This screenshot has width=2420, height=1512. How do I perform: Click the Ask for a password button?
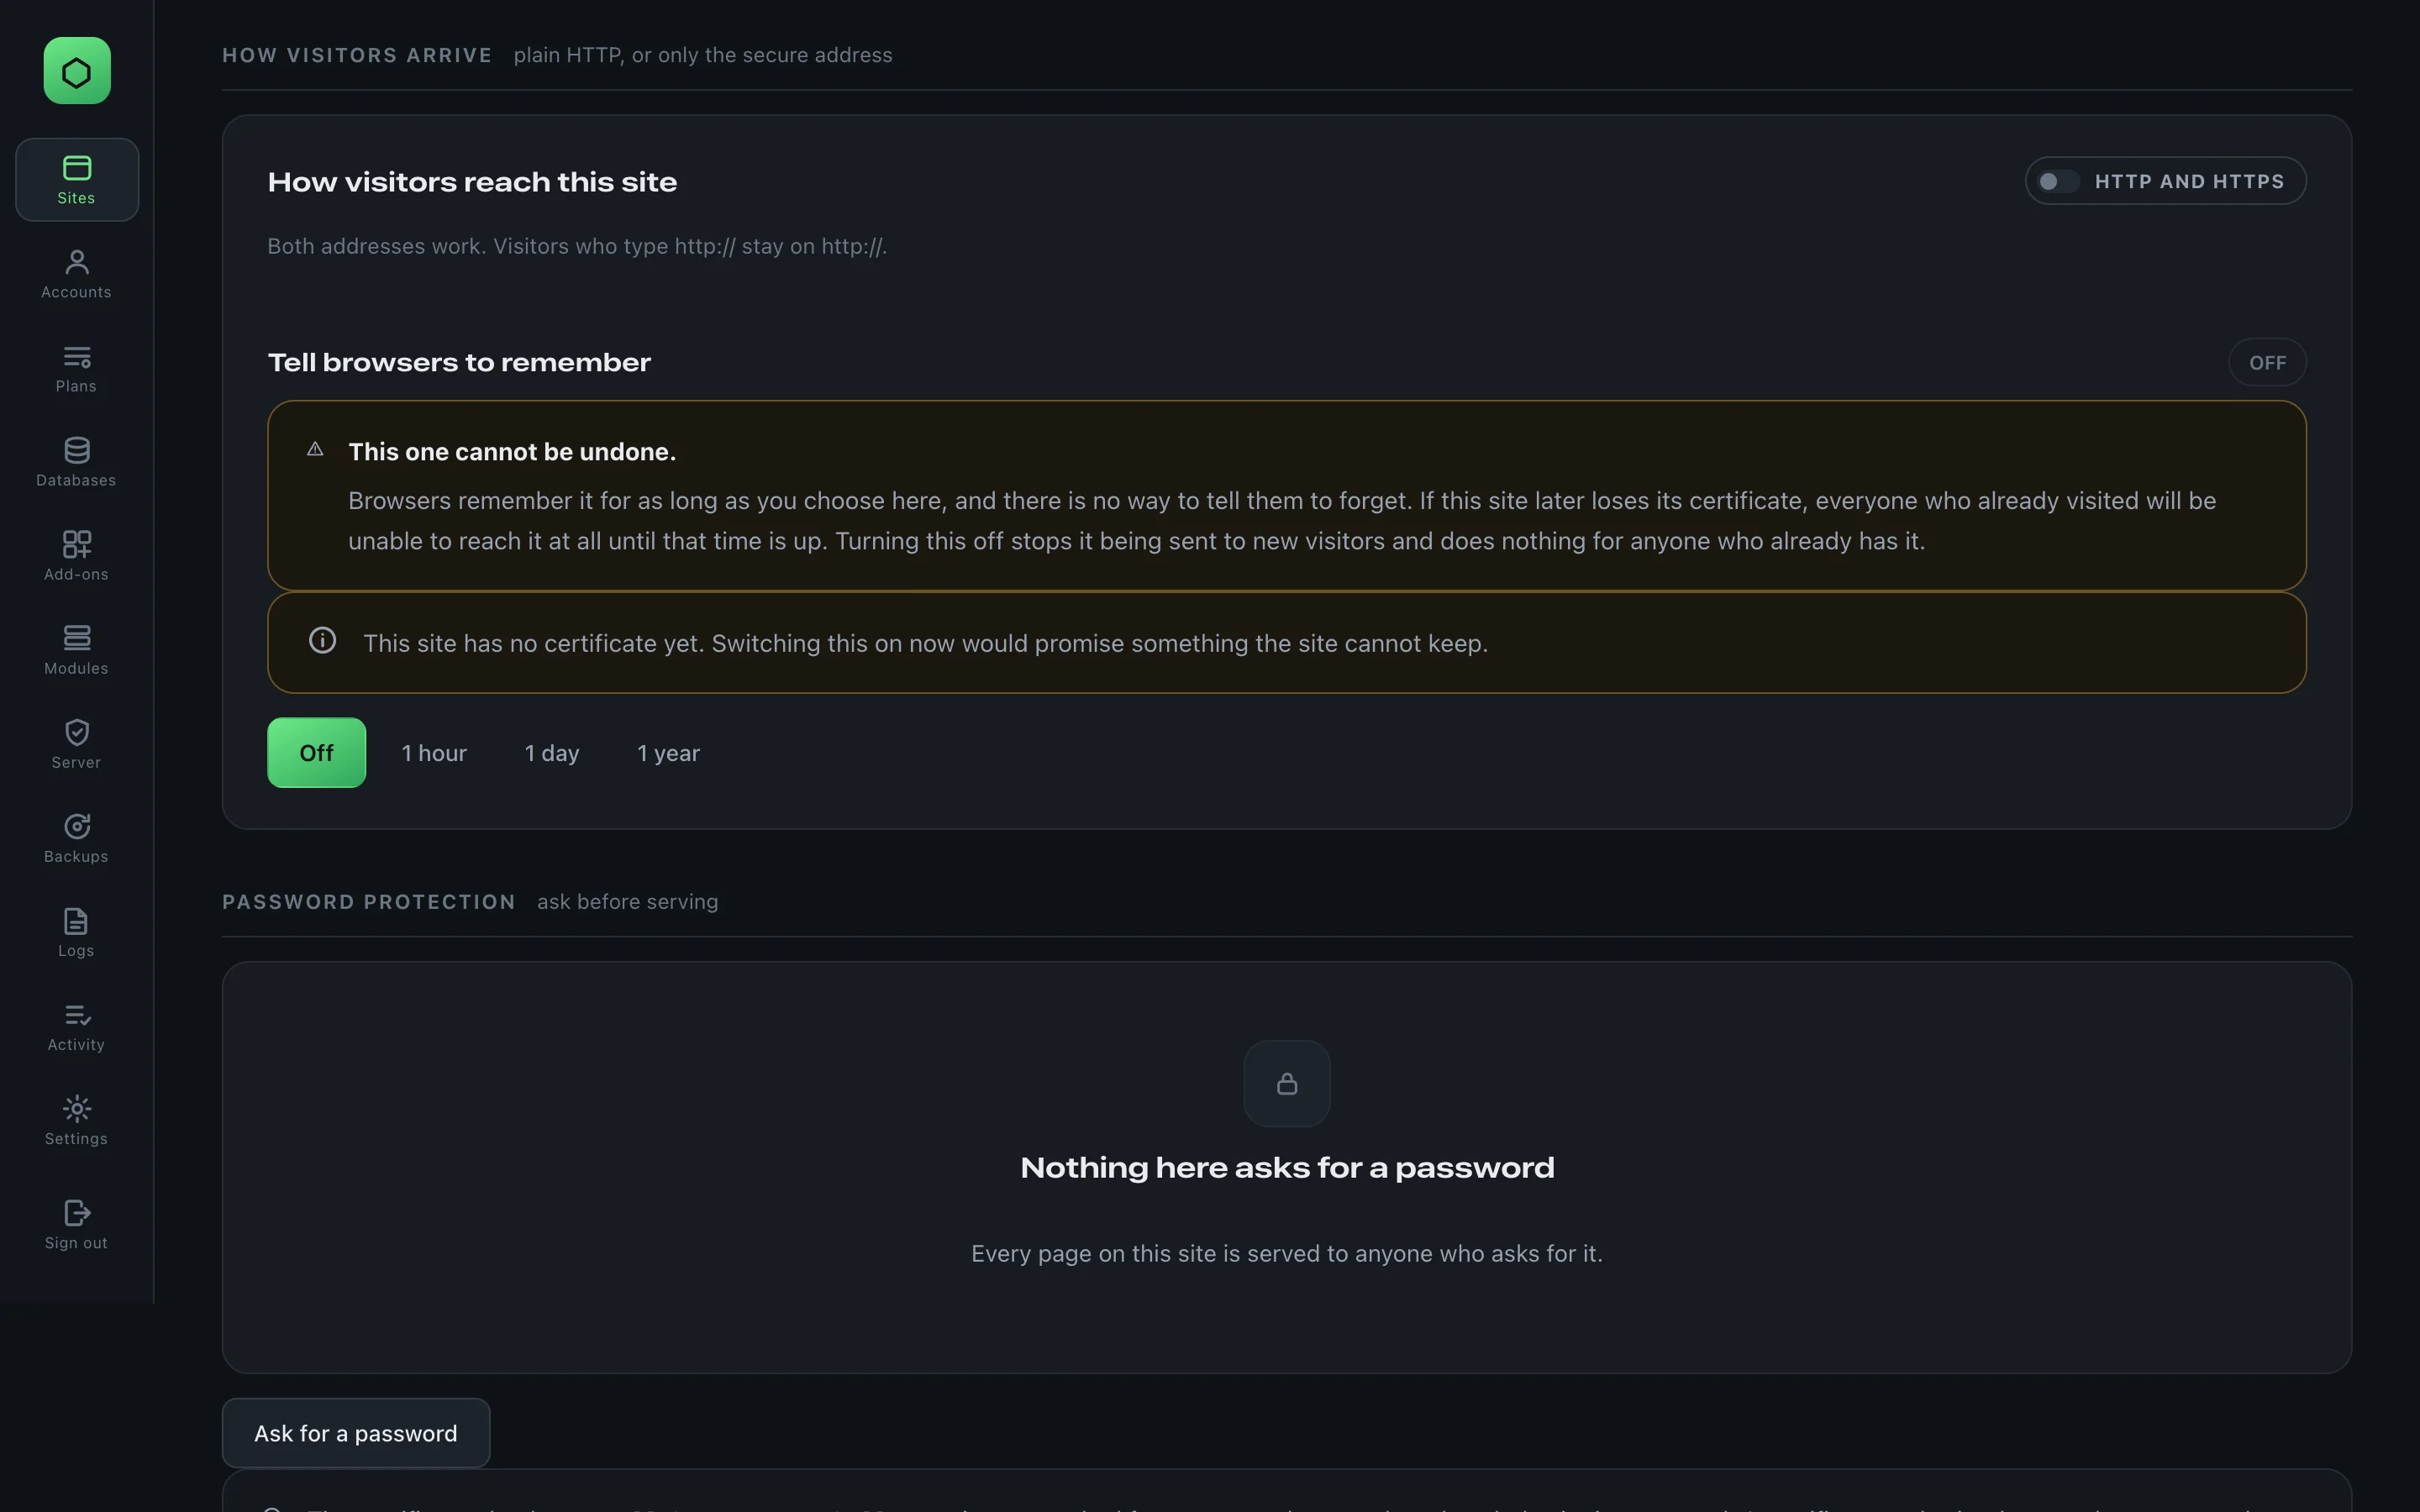(356, 1433)
